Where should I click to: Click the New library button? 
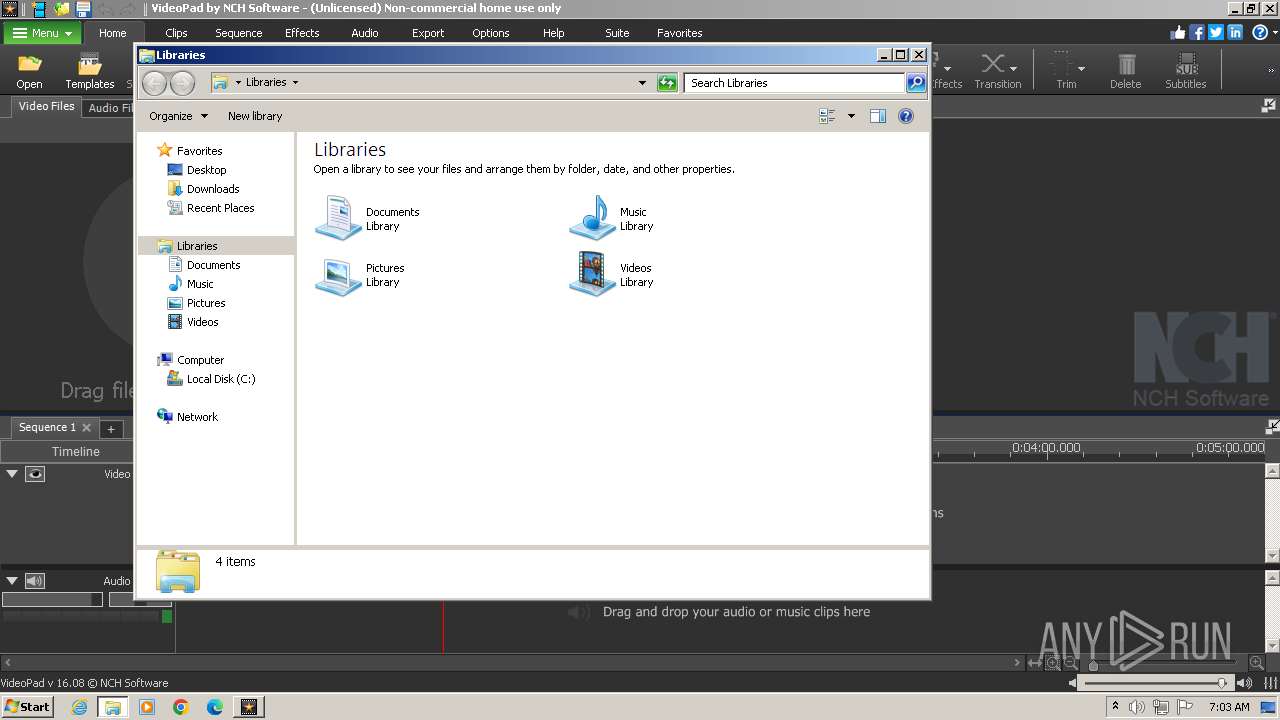[x=255, y=116]
